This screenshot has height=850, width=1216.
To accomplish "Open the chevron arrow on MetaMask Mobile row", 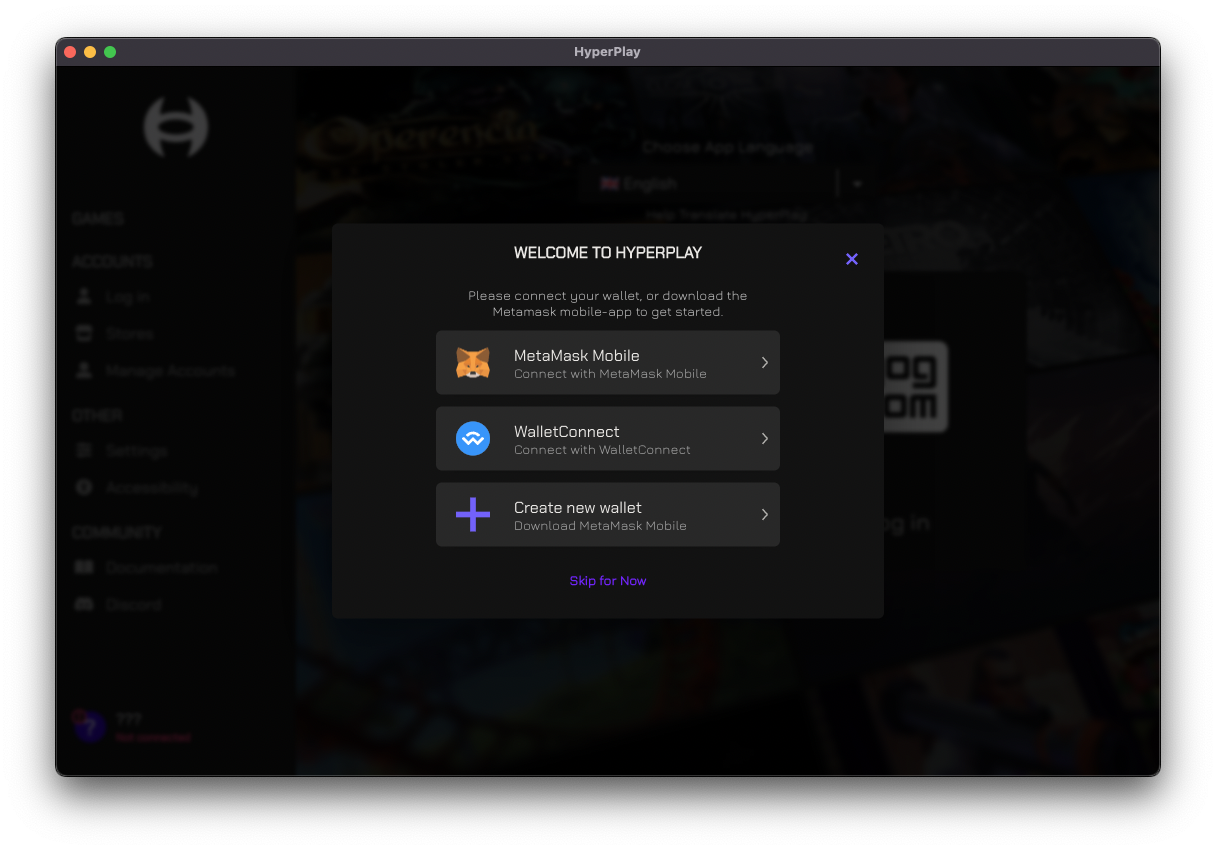I will click(x=765, y=362).
